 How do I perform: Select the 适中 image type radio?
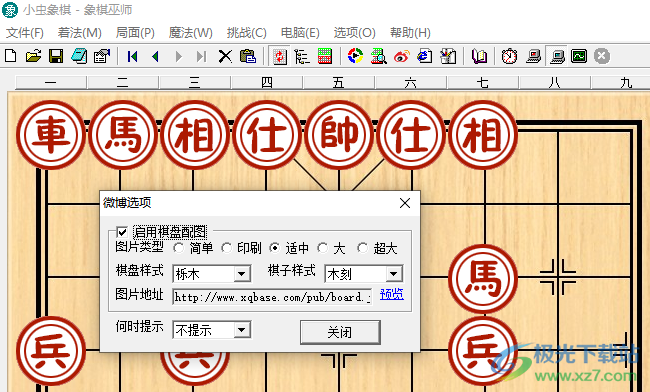pyautogui.click(x=274, y=248)
